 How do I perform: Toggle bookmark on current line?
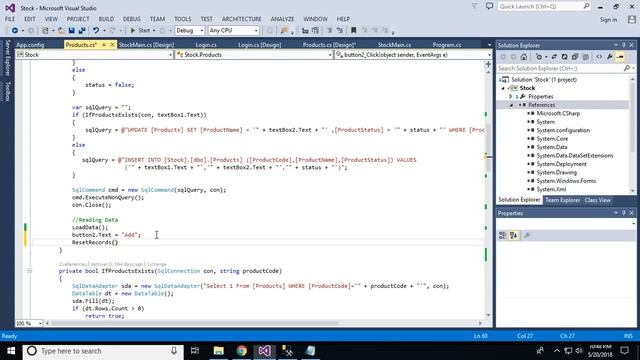pos(353,31)
